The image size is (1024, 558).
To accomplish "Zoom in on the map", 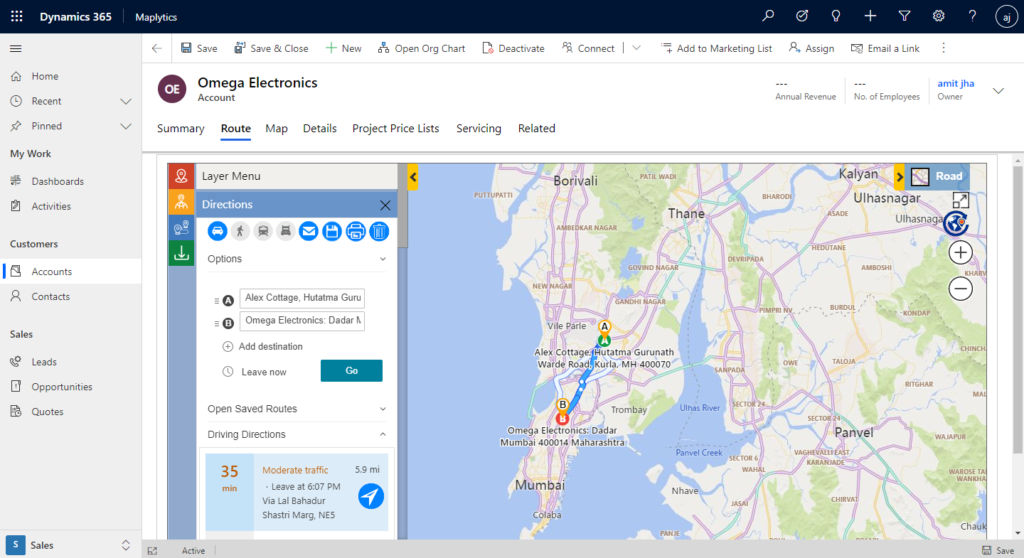I will (961, 253).
